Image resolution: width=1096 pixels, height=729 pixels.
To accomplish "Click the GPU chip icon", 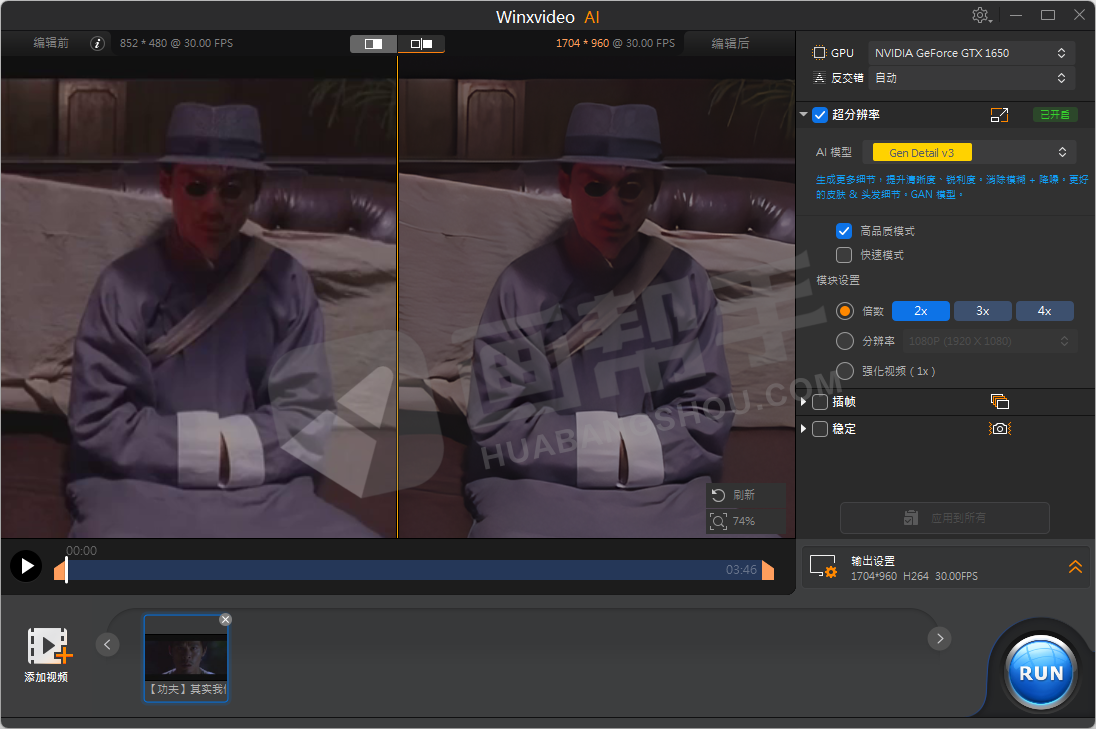I will point(819,53).
